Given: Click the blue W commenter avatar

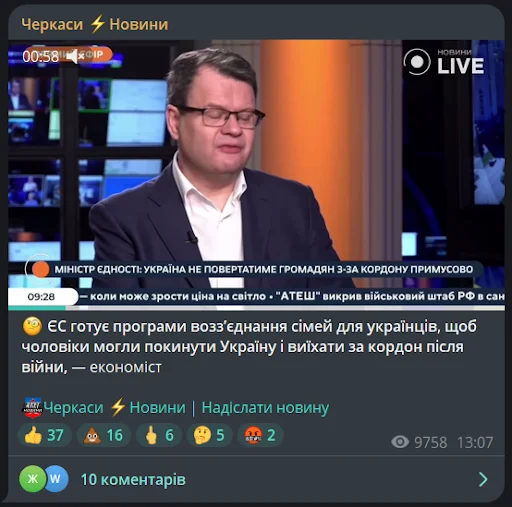Looking at the screenshot, I should click(x=56, y=479).
